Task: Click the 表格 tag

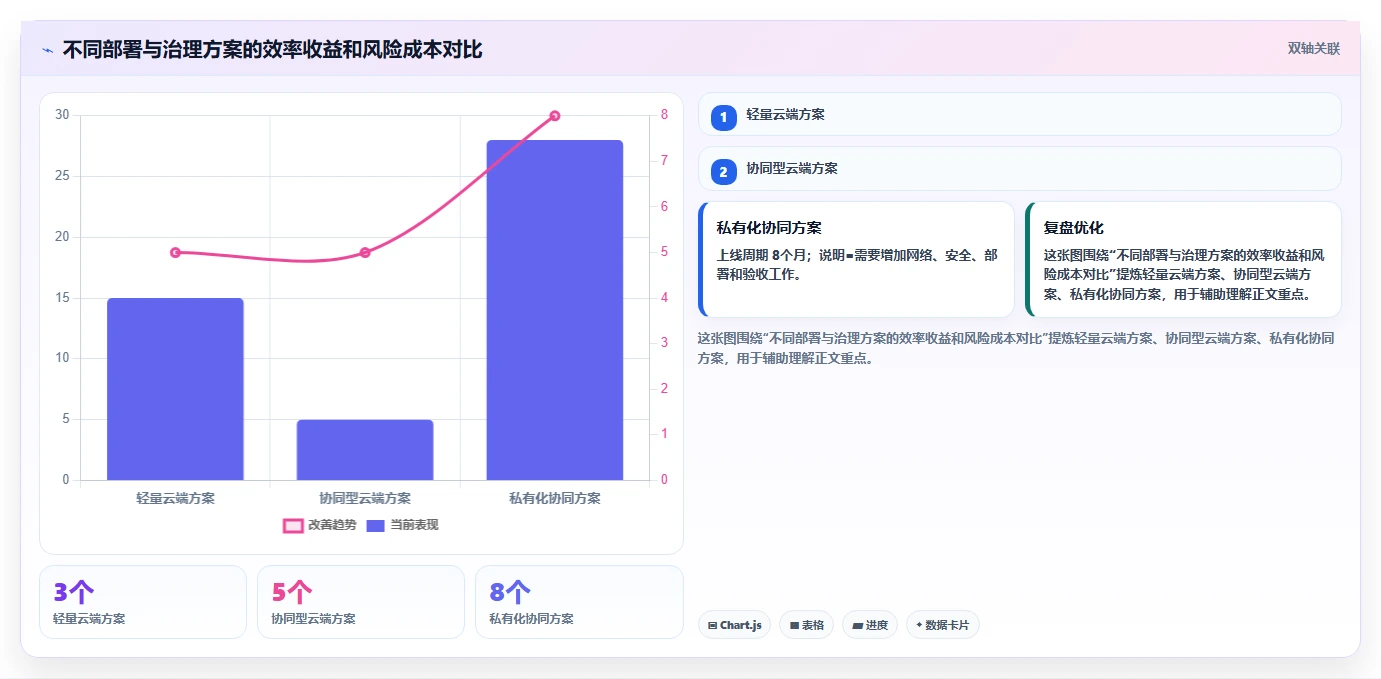Action: point(807,625)
